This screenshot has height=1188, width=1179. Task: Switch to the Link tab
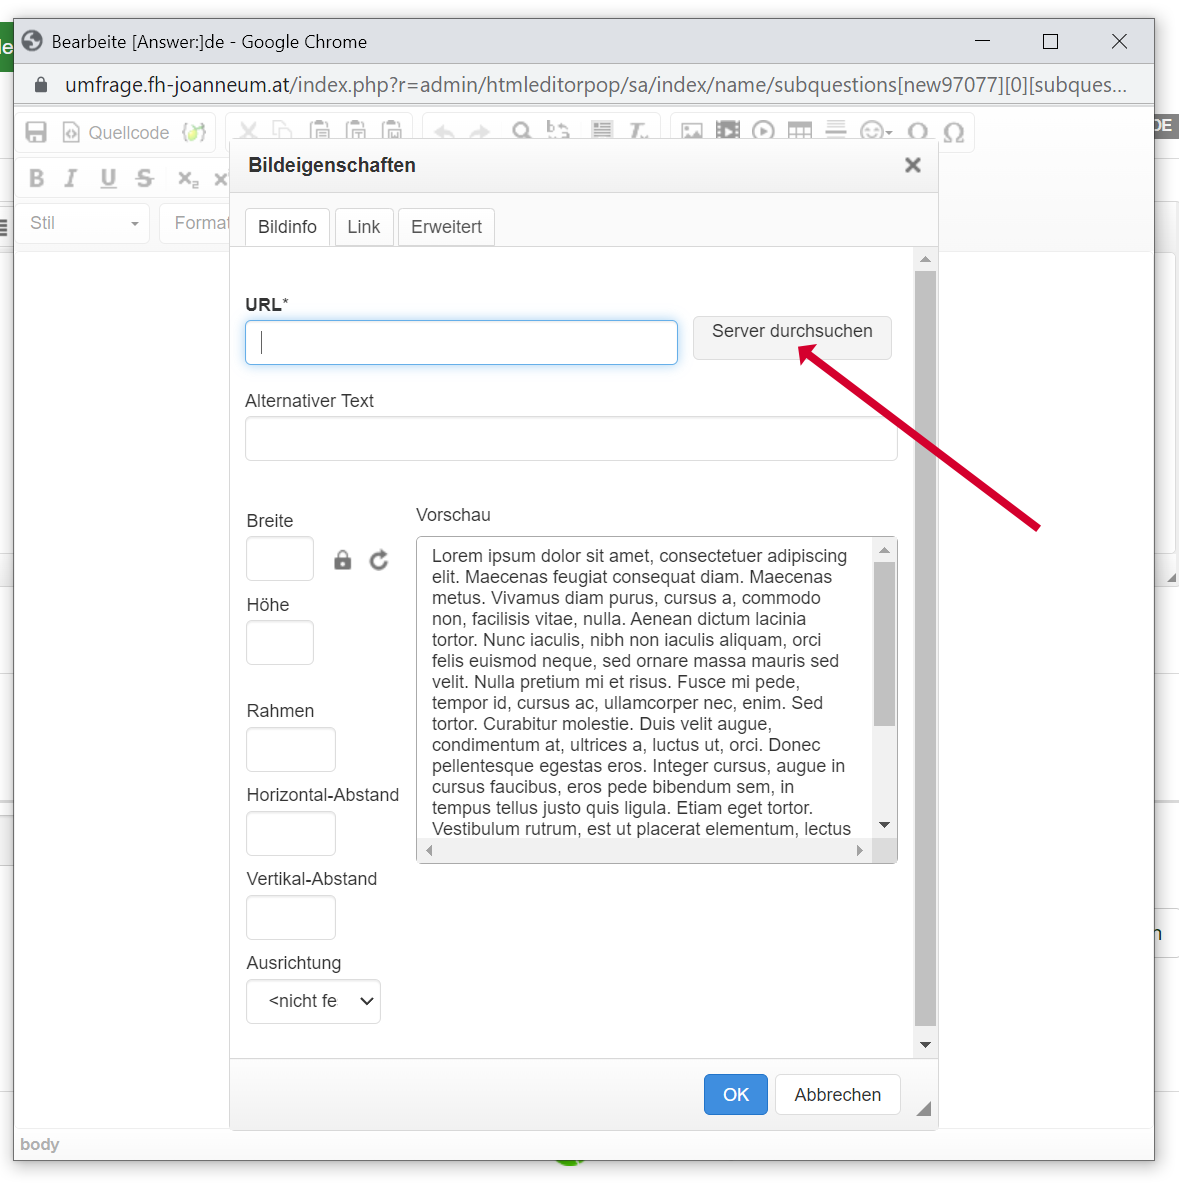(x=363, y=227)
